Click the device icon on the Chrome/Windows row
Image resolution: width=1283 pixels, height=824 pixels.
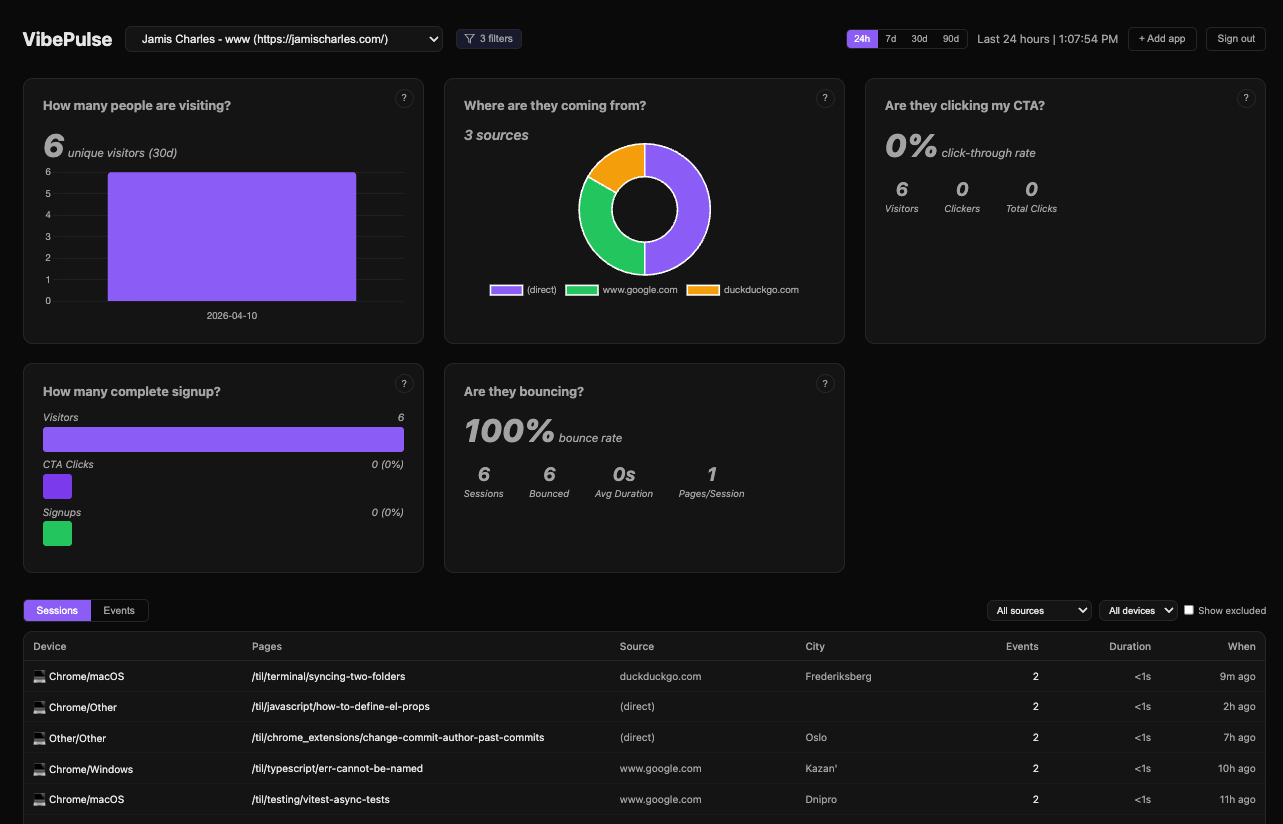pos(37,768)
